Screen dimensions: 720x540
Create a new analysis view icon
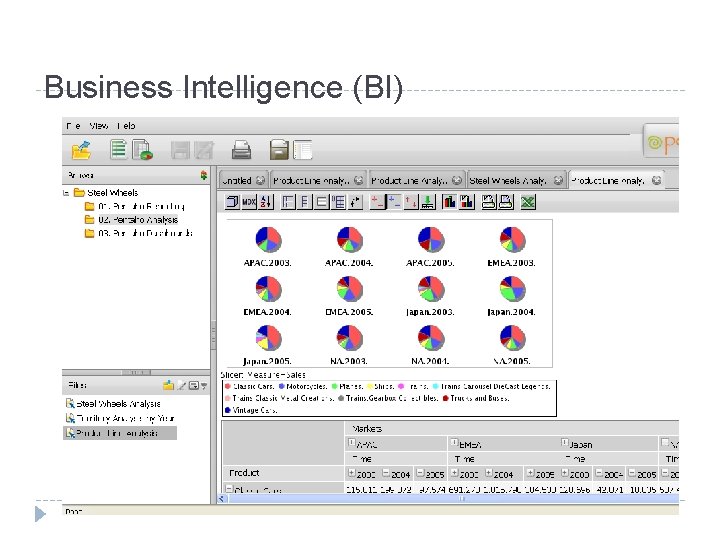coord(142,150)
